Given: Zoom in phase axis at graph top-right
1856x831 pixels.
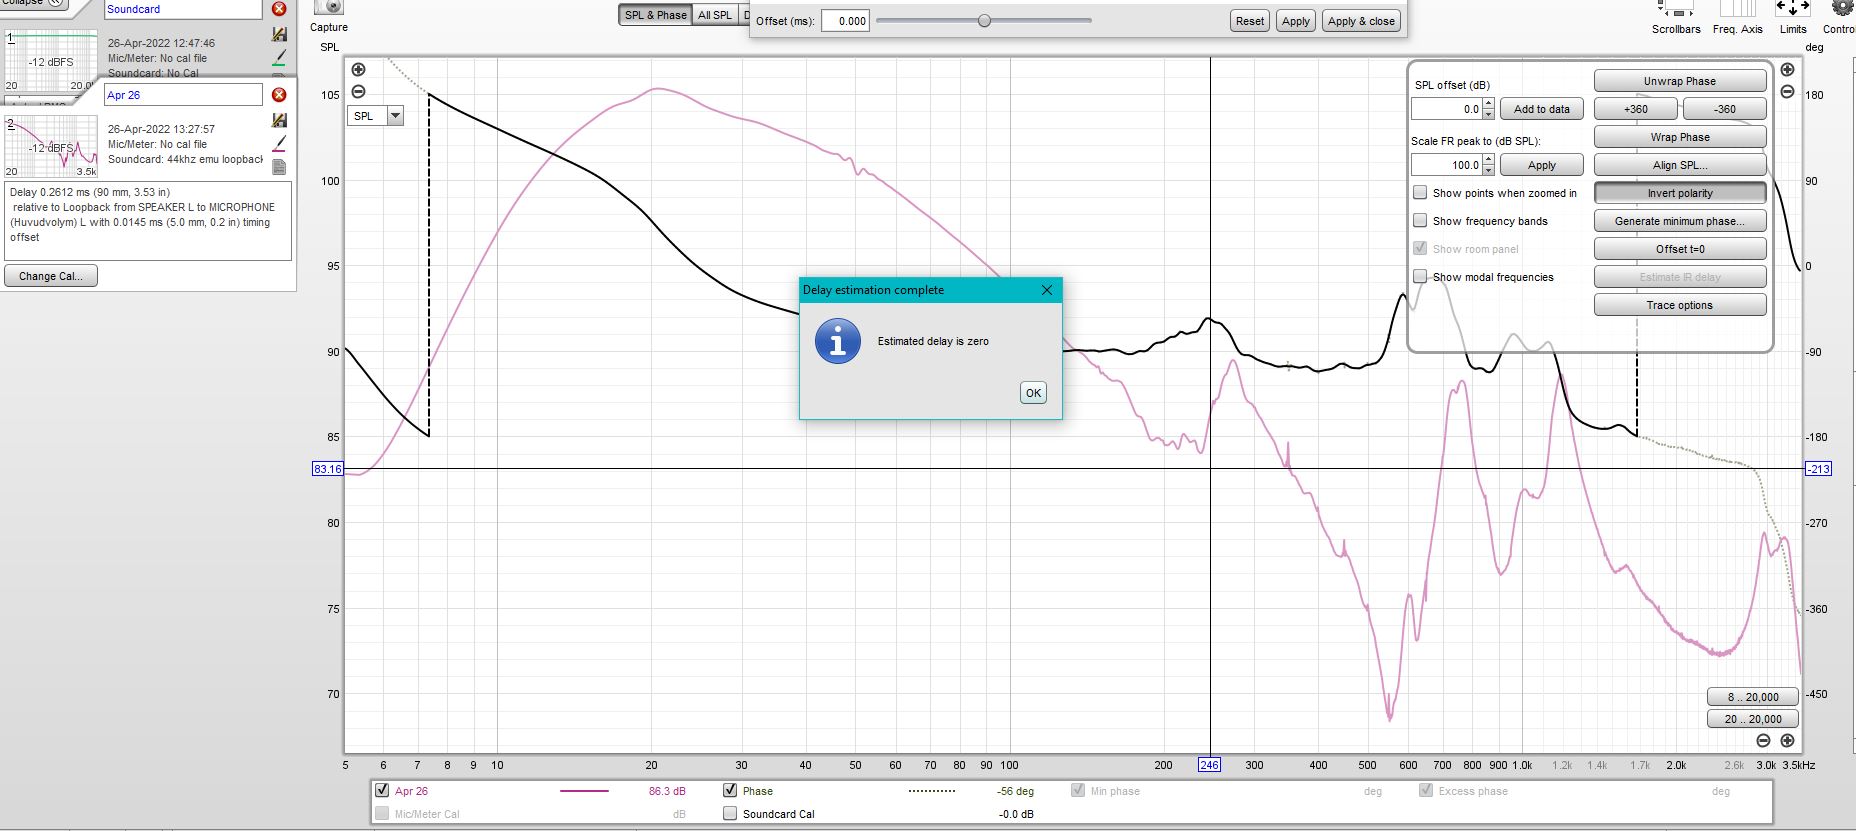Looking at the screenshot, I should (1787, 70).
